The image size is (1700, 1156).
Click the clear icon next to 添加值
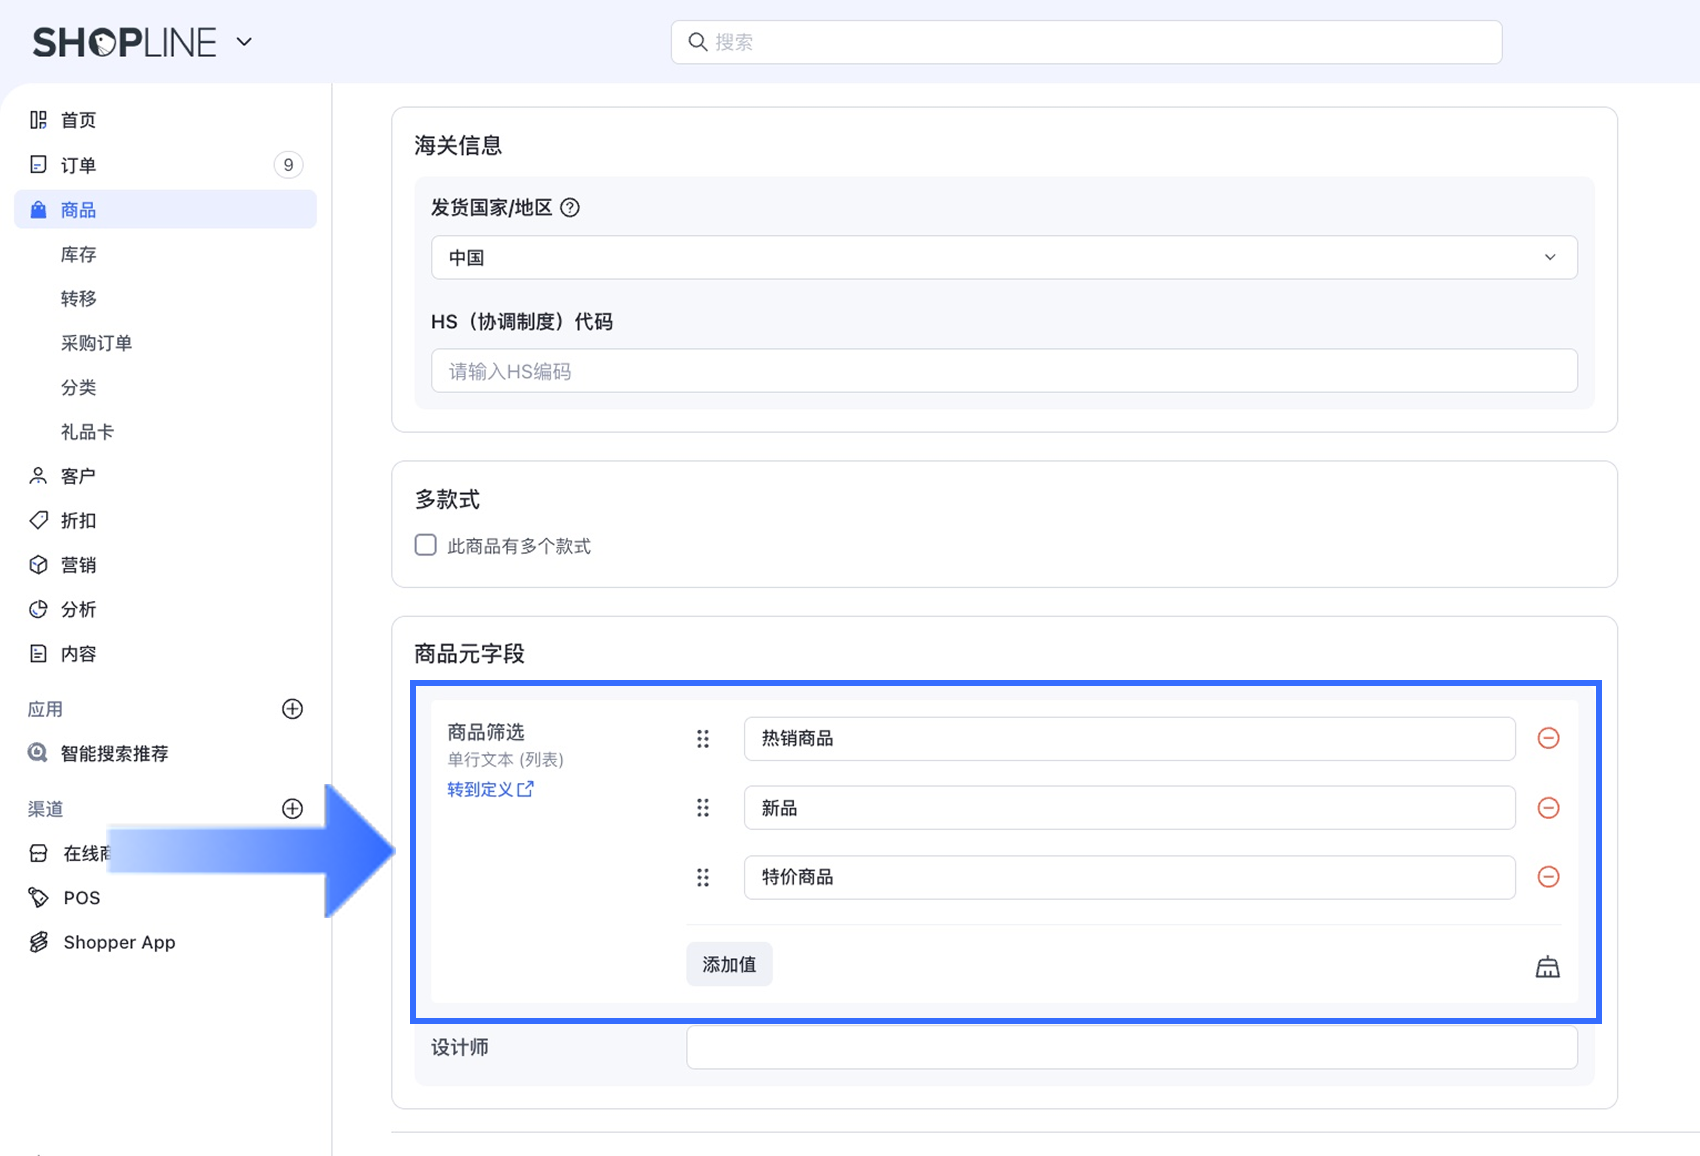(1547, 967)
